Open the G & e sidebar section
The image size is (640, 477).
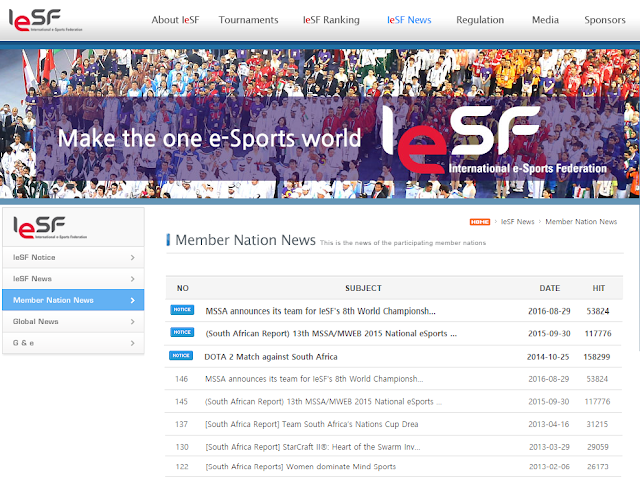(x=73, y=343)
